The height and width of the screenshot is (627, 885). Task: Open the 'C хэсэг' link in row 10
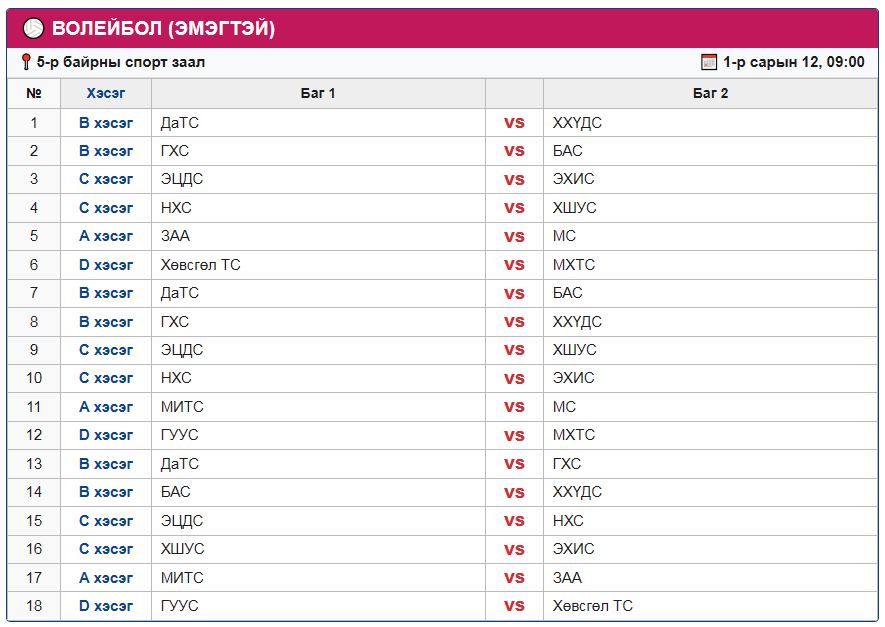point(106,378)
